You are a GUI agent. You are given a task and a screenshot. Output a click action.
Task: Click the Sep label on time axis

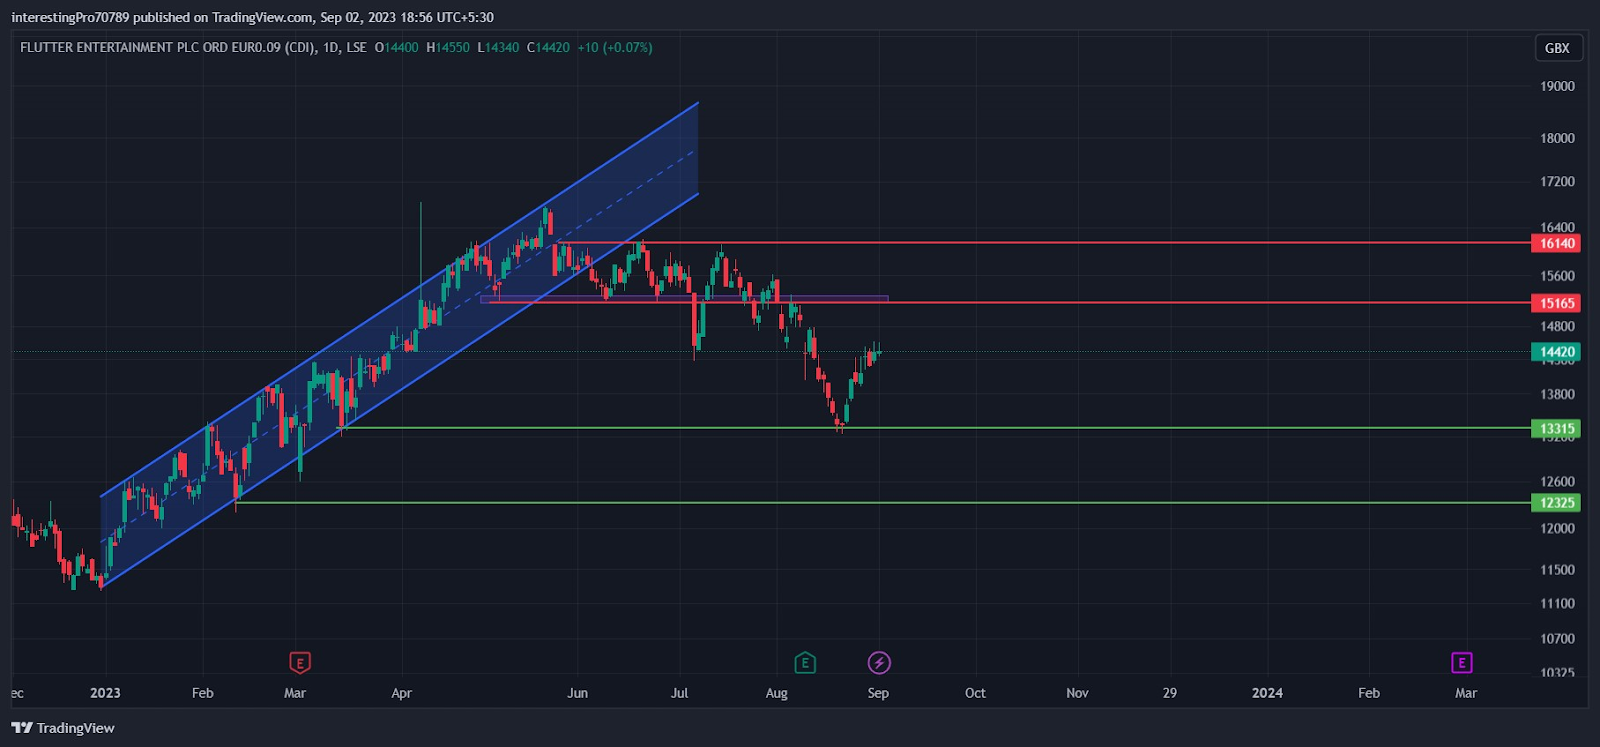[x=878, y=693]
